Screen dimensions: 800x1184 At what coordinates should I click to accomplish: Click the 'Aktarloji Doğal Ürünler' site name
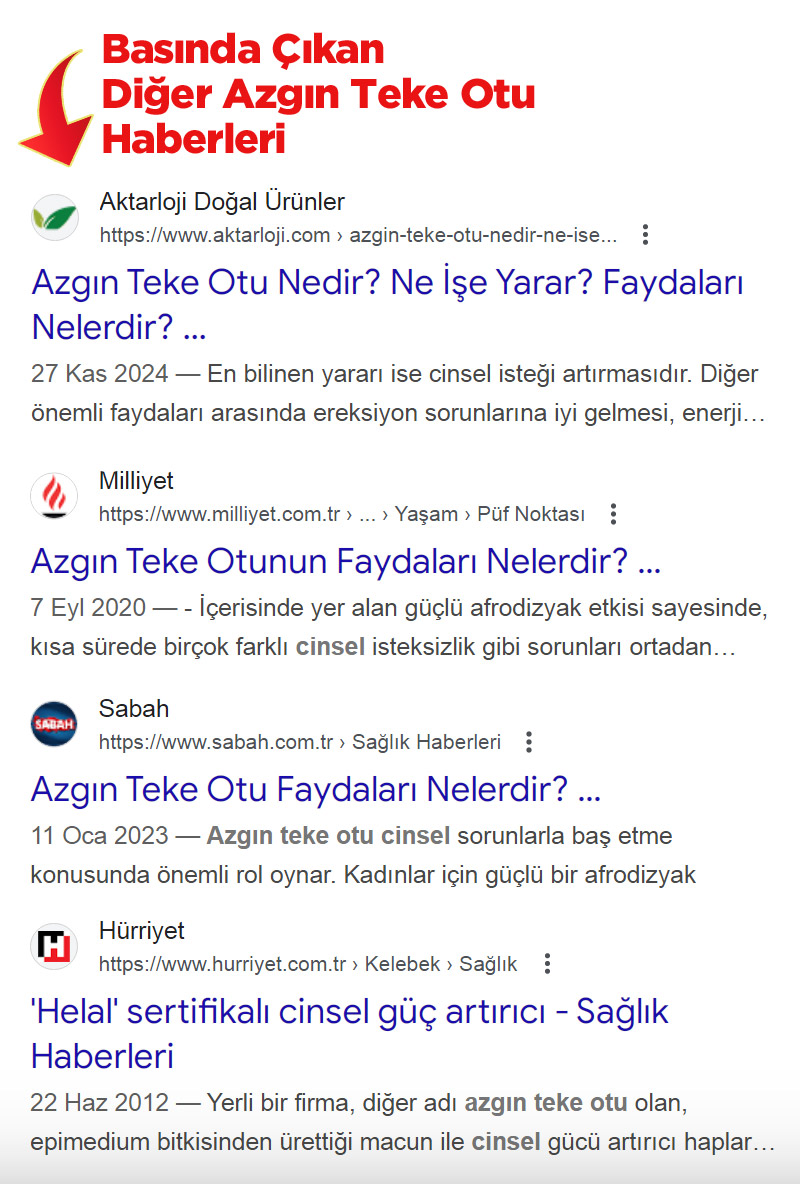222,202
